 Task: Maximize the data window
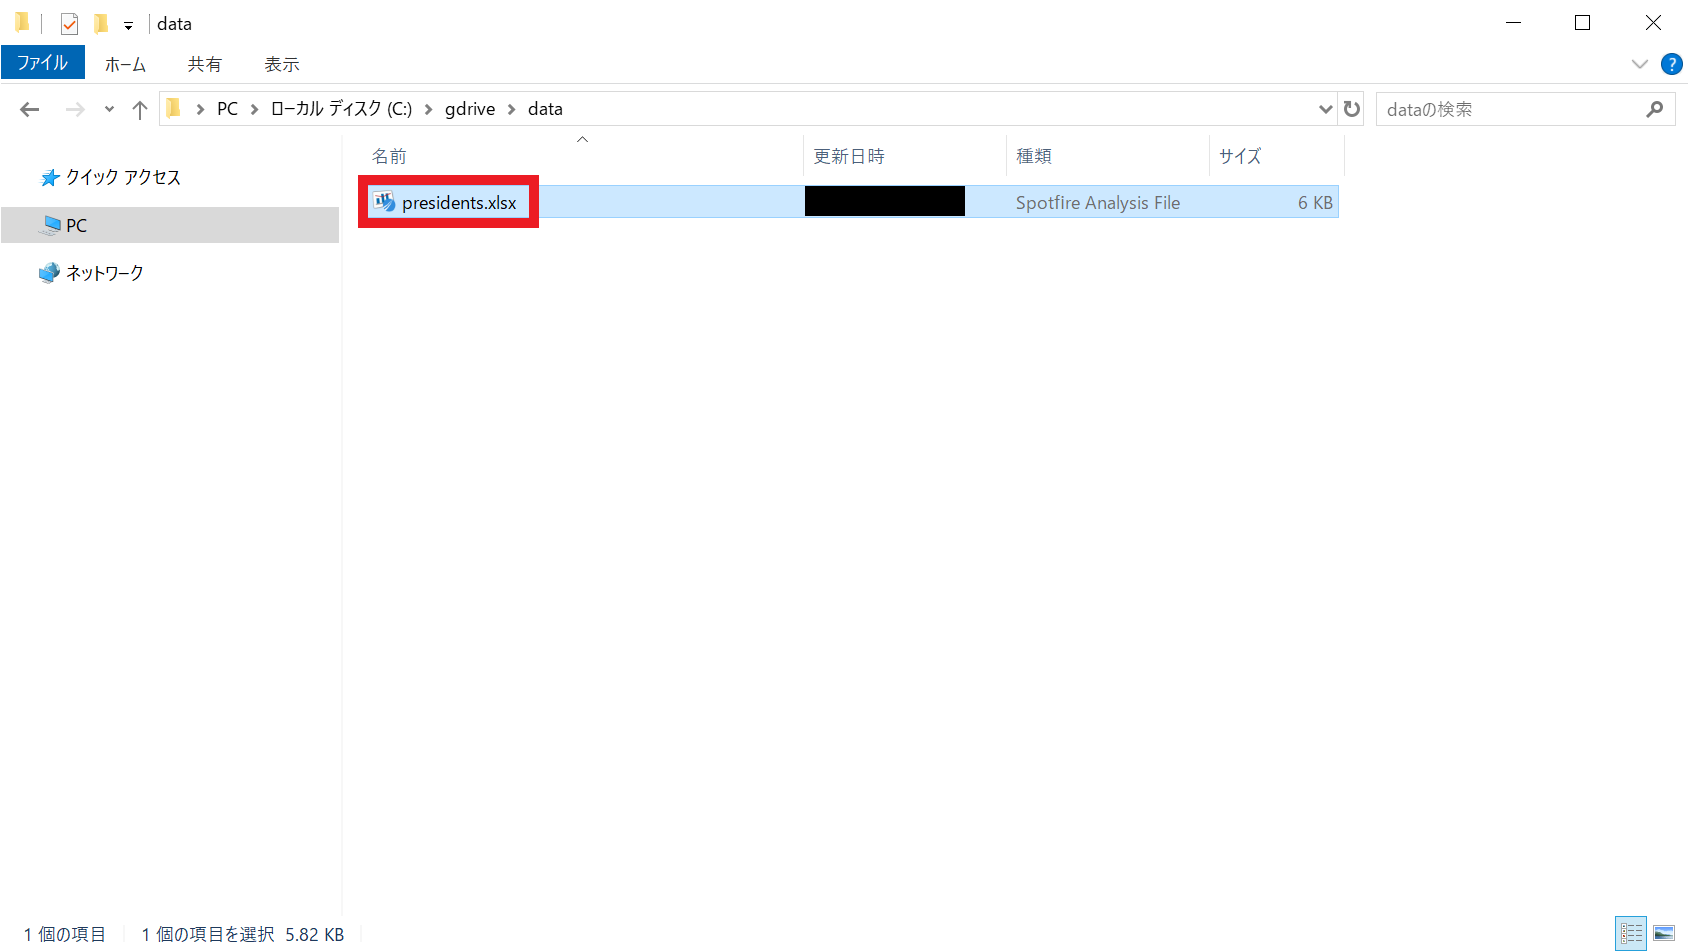pyautogui.click(x=1582, y=23)
